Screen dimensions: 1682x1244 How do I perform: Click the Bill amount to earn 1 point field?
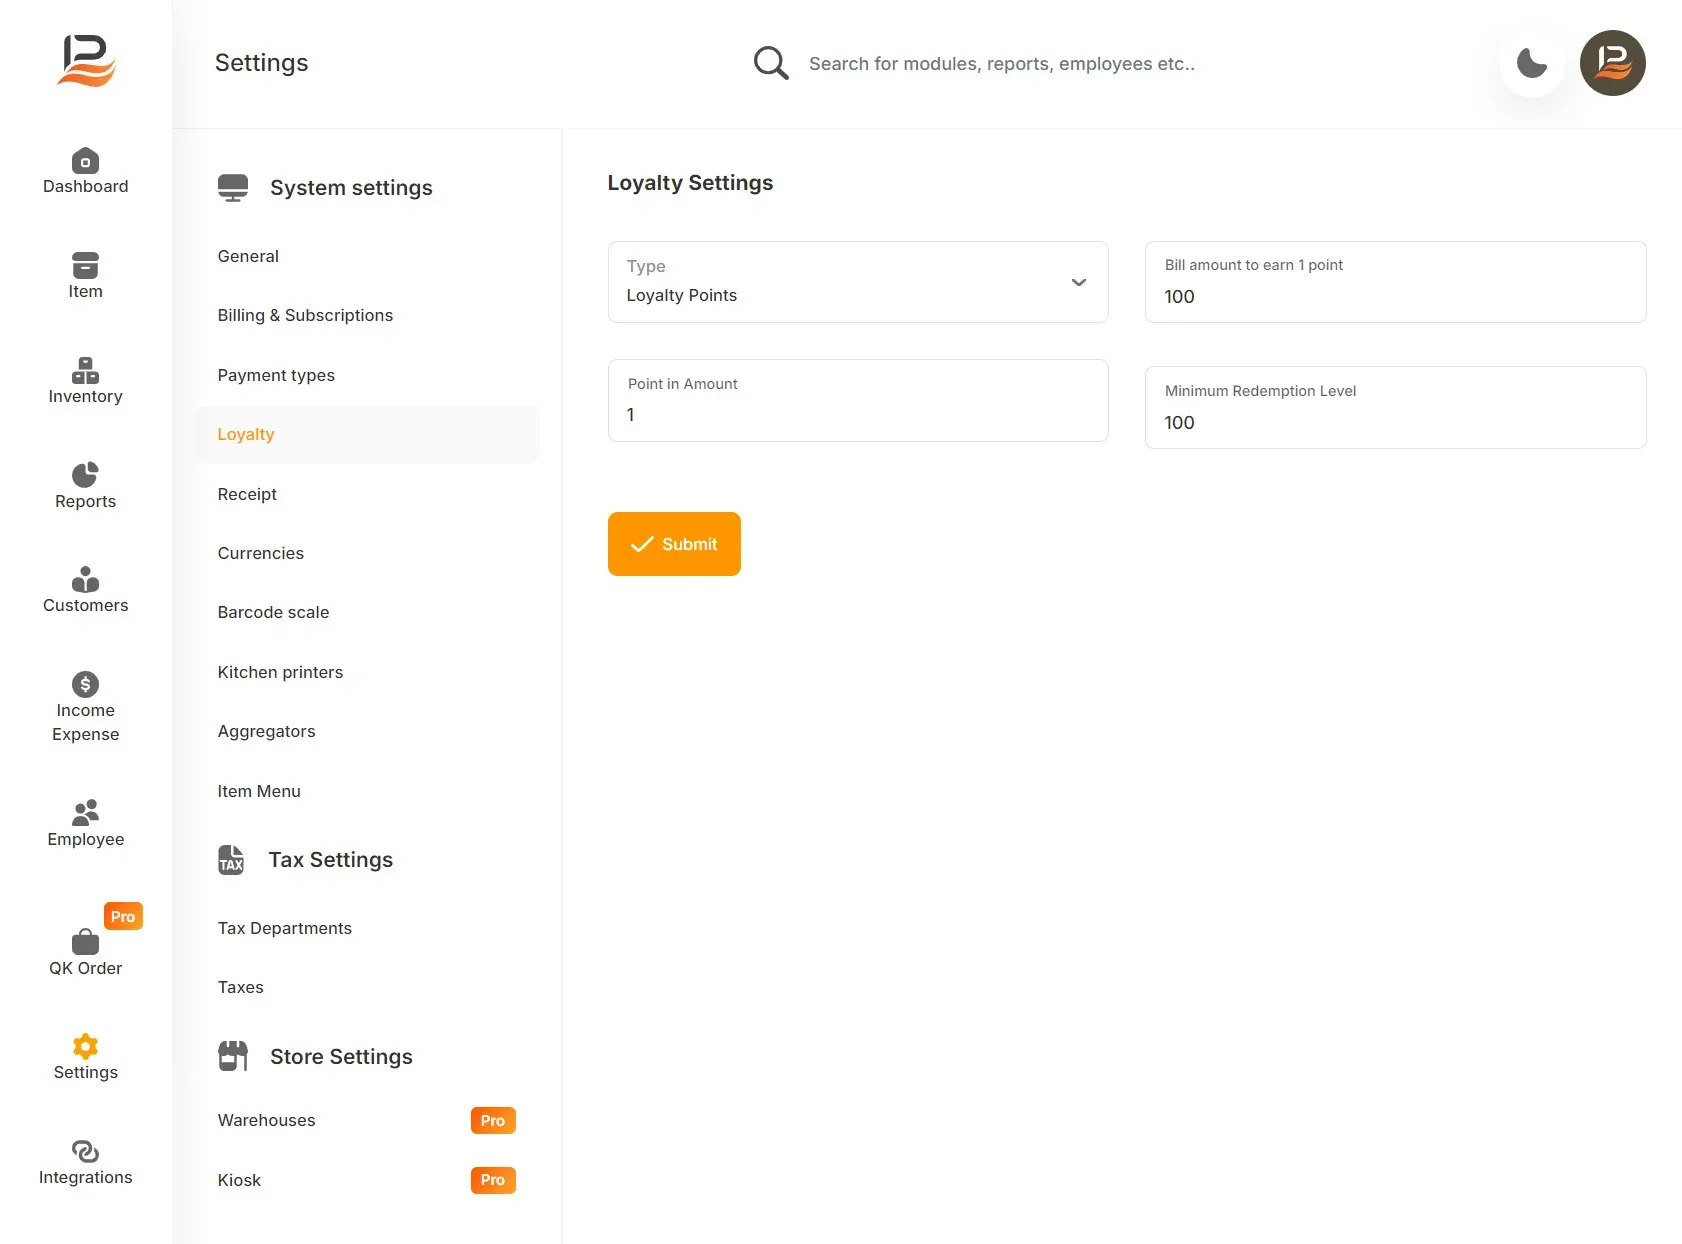tap(1395, 282)
